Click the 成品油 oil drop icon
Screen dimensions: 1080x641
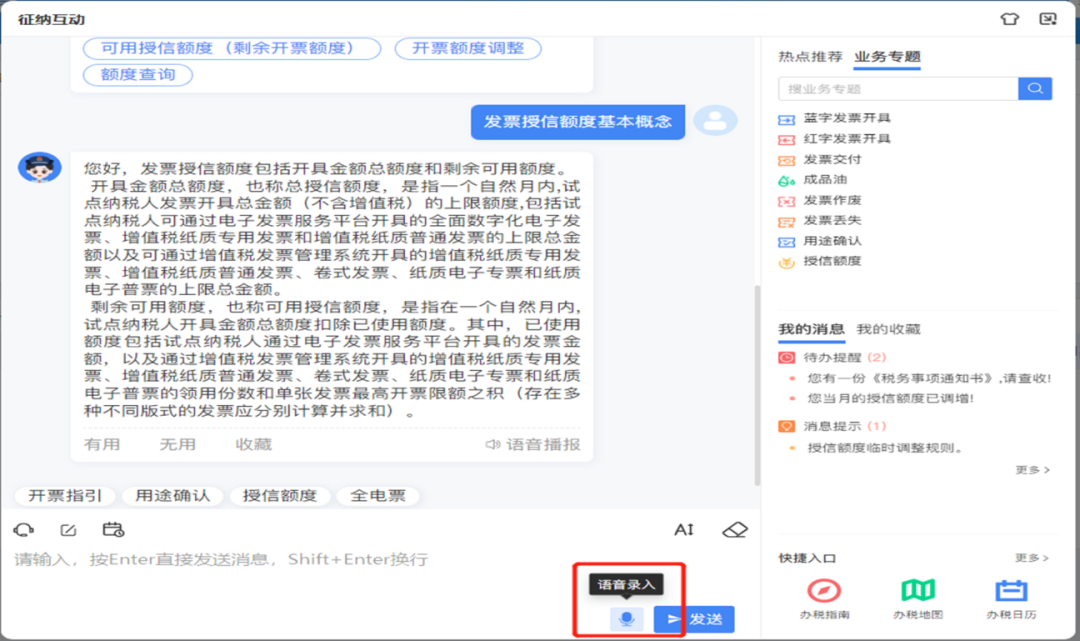(786, 180)
